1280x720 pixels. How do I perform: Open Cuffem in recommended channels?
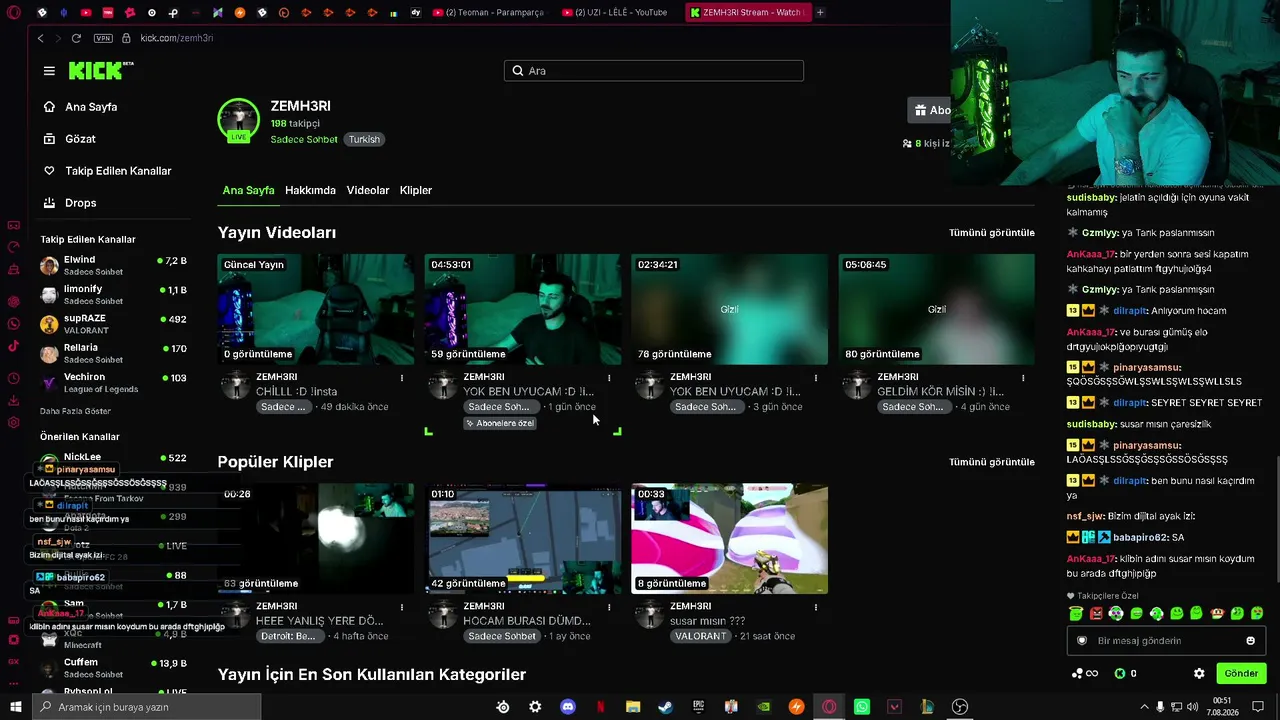113,667
